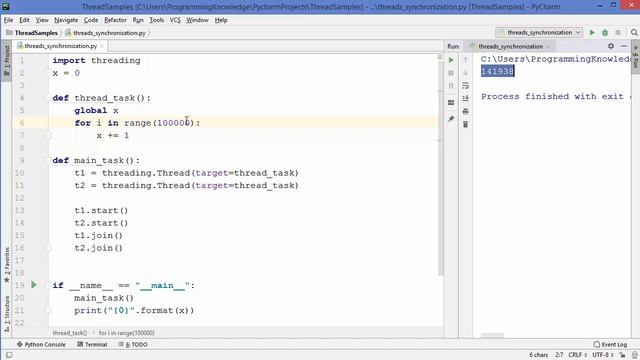Viewport: 640px width, 360px height.
Task: Open the Window menu
Action: pyautogui.click(x=197, y=20)
